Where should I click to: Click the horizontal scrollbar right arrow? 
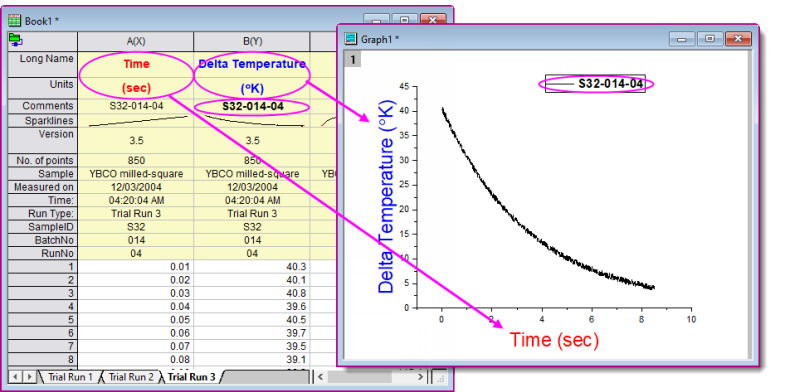[x=420, y=377]
